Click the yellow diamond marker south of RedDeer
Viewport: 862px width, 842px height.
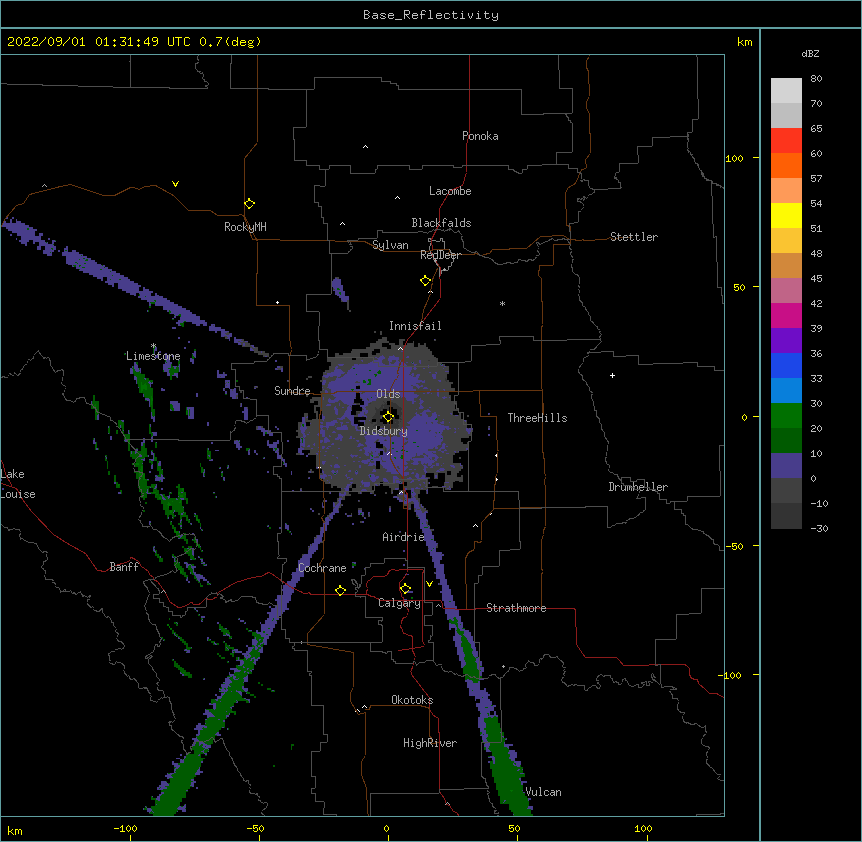pyautogui.click(x=425, y=280)
